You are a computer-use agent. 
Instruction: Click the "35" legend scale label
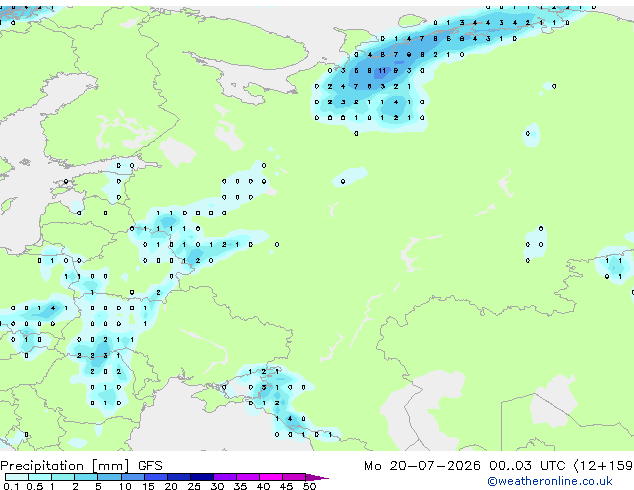(x=240, y=486)
